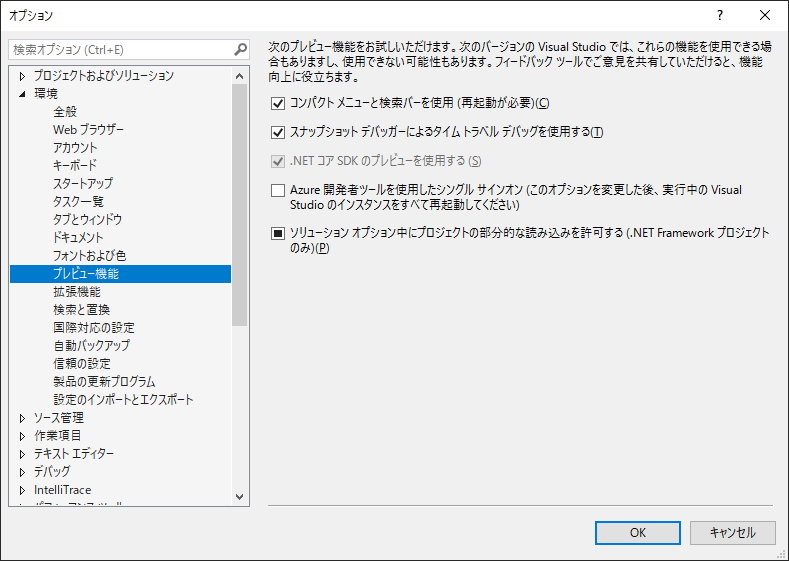Click the help question mark icon
789x561 pixels.
720,15
